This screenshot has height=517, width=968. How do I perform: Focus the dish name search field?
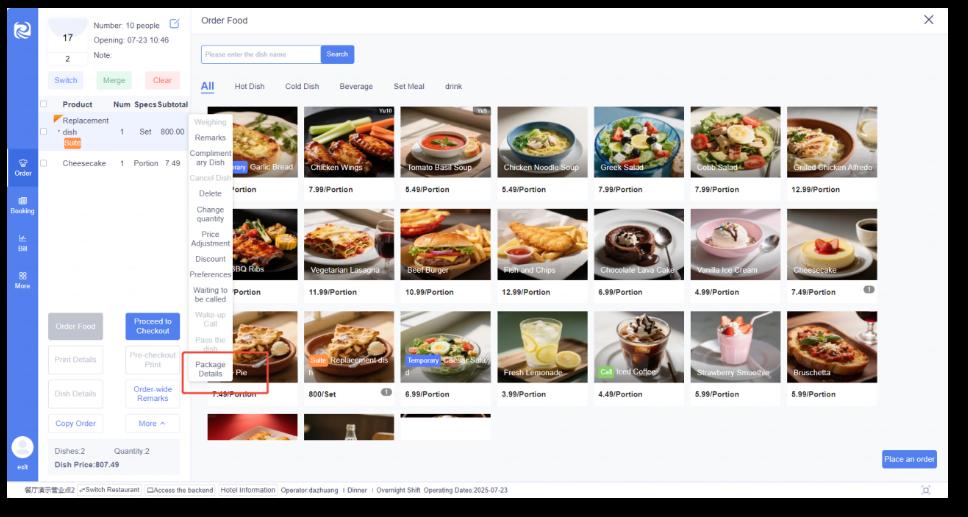click(x=261, y=54)
